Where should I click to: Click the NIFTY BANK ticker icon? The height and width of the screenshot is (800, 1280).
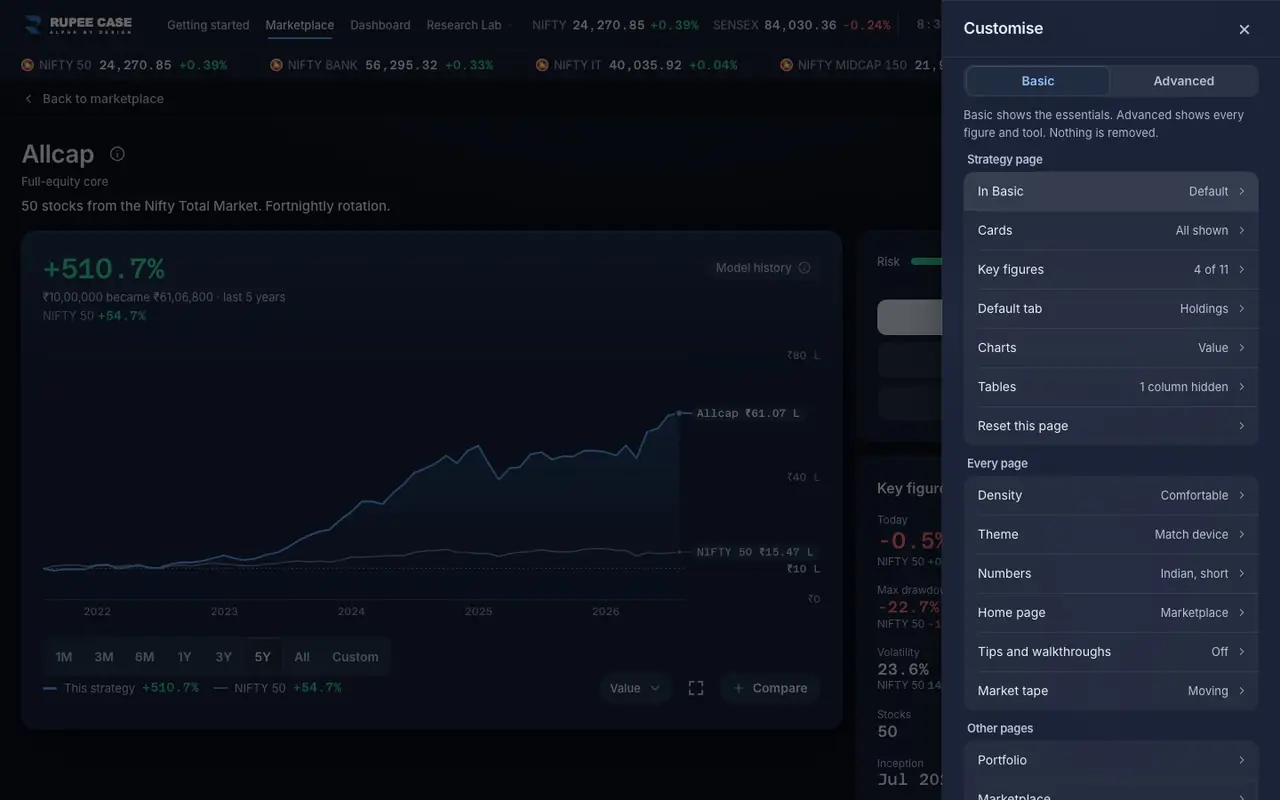[276, 65]
